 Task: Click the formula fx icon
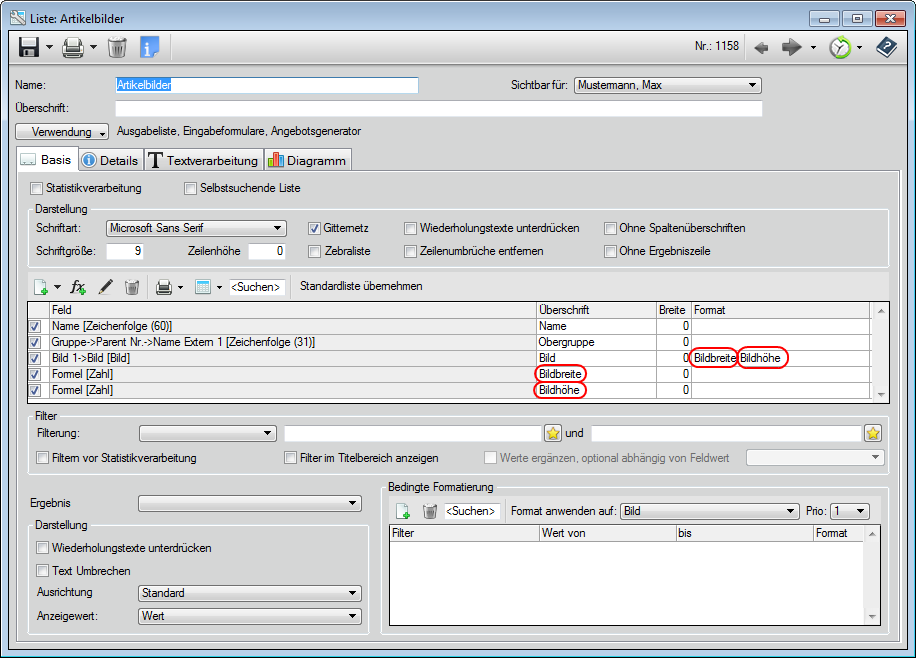(x=78, y=287)
